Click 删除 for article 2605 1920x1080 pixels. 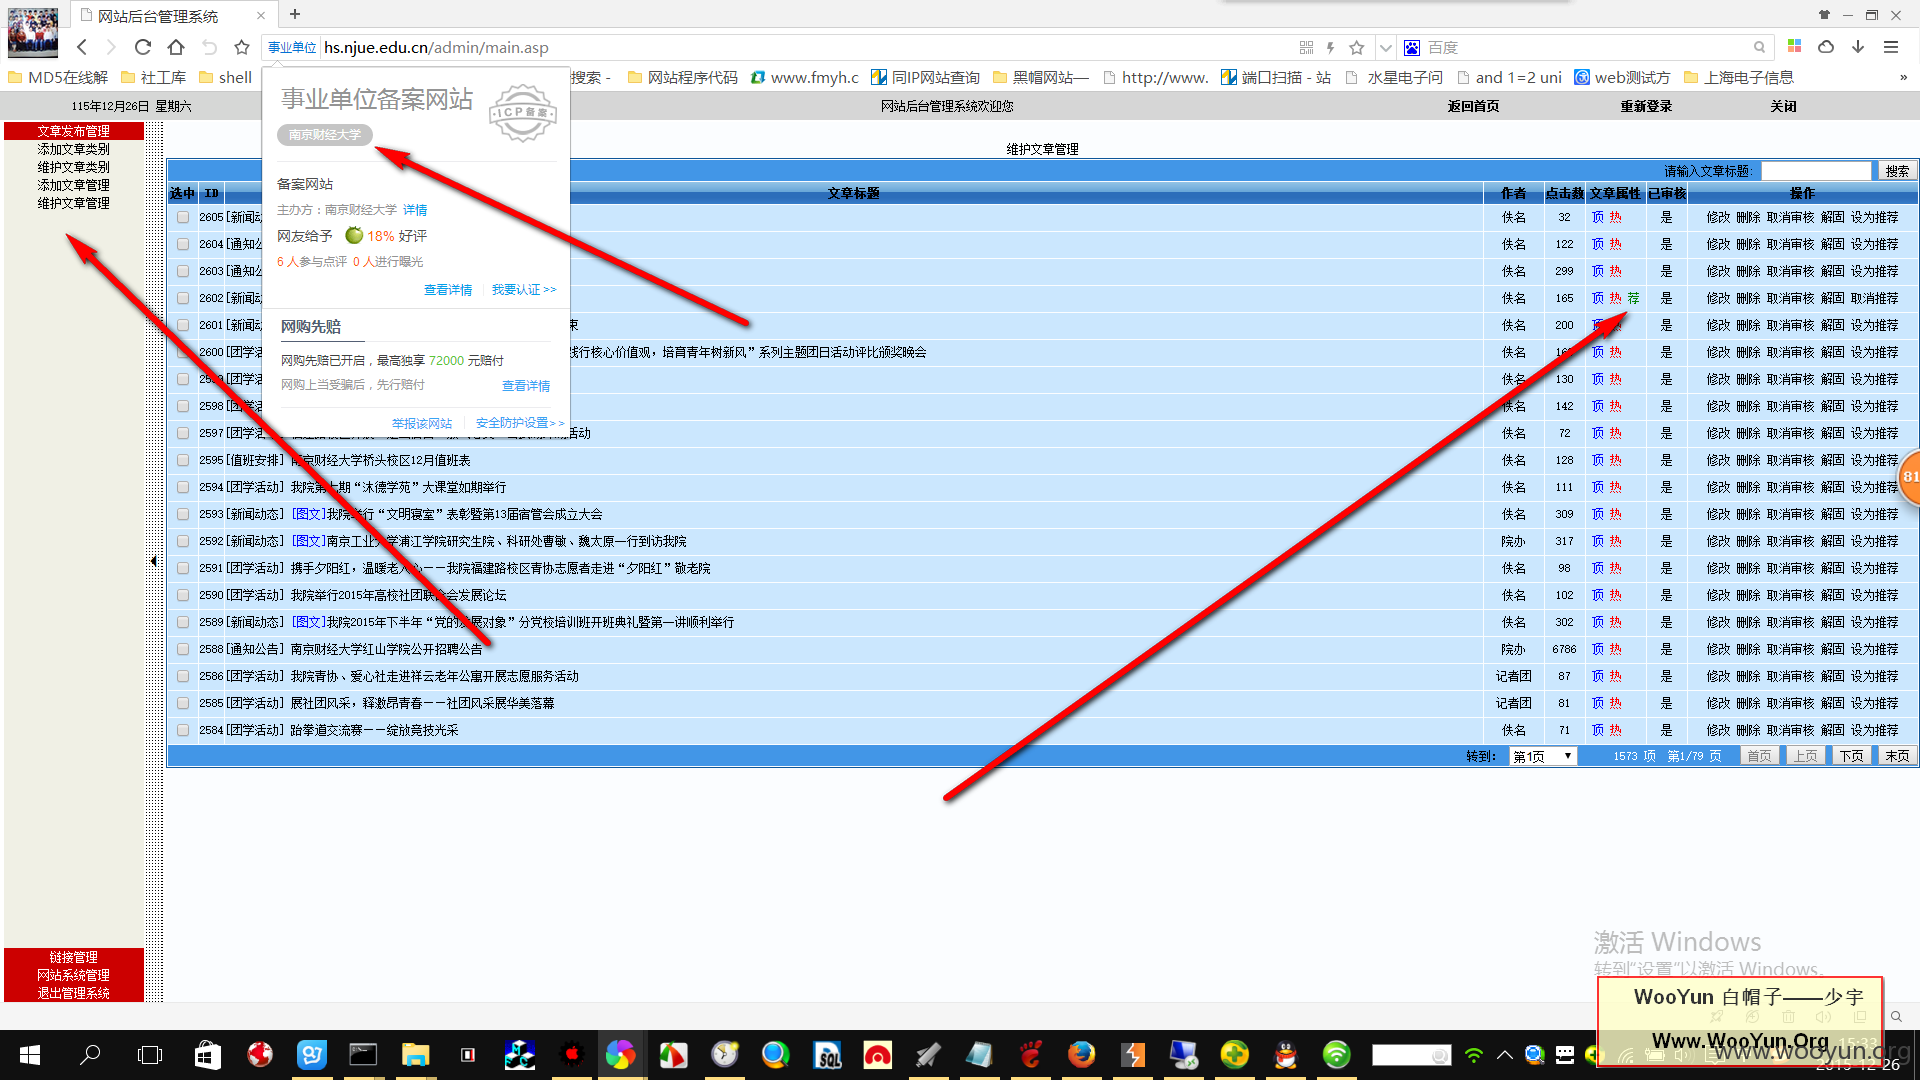1748,217
